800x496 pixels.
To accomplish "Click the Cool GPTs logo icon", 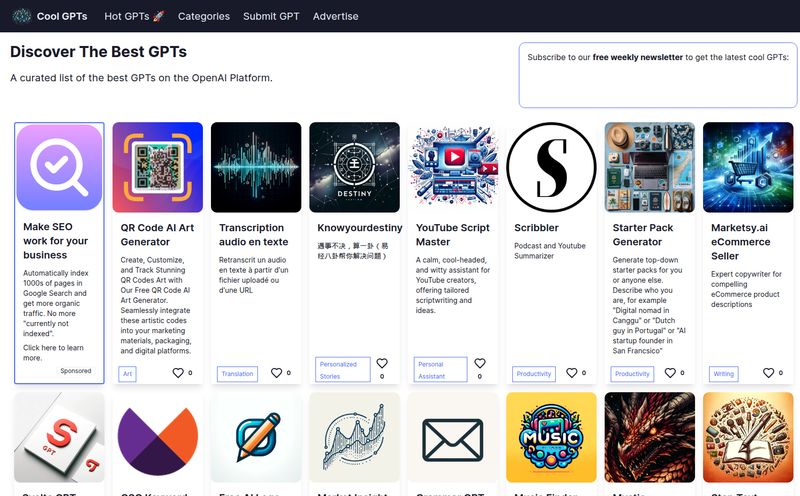I will pos(21,16).
